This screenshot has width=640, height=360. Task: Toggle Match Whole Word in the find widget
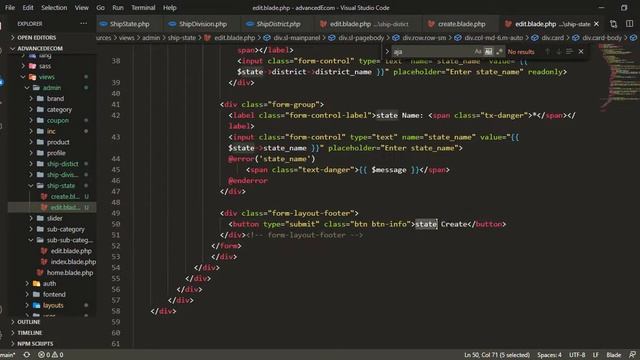489,52
